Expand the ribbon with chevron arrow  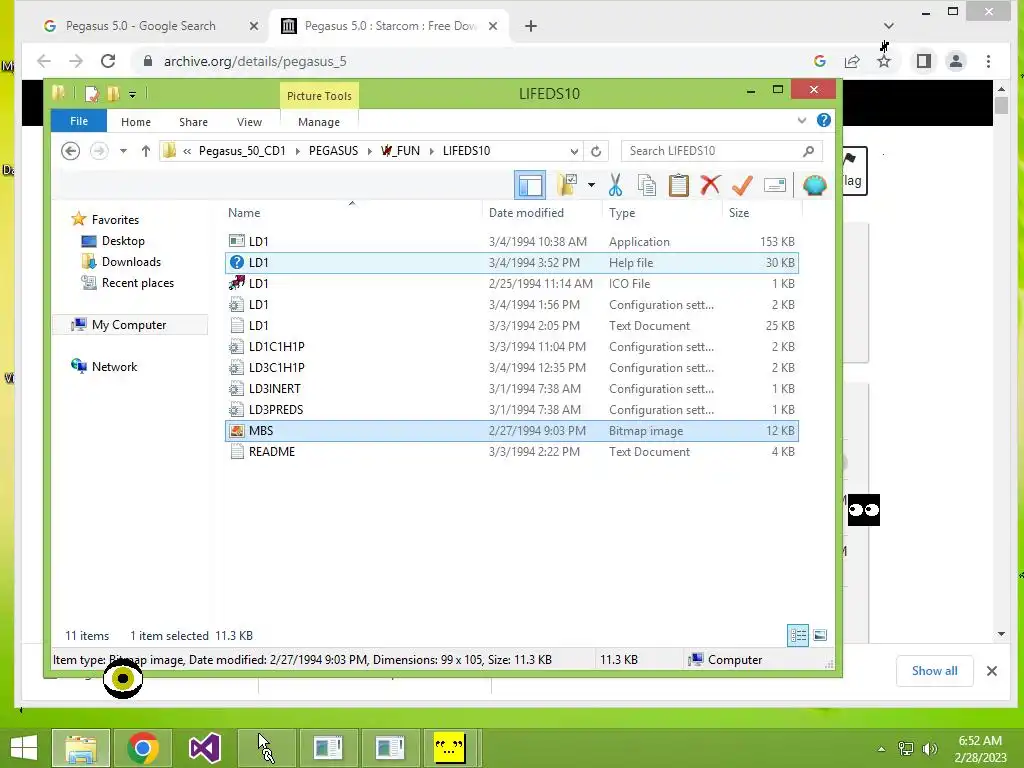(x=802, y=121)
